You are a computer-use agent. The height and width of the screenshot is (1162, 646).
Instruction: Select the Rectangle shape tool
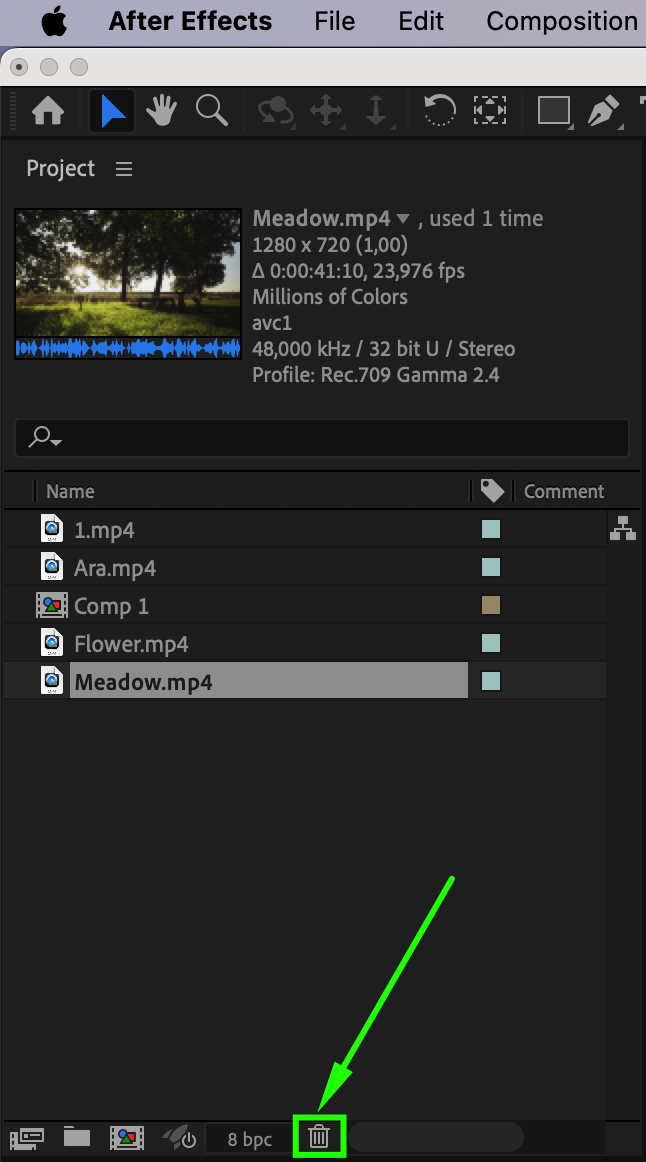pos(554,111)
